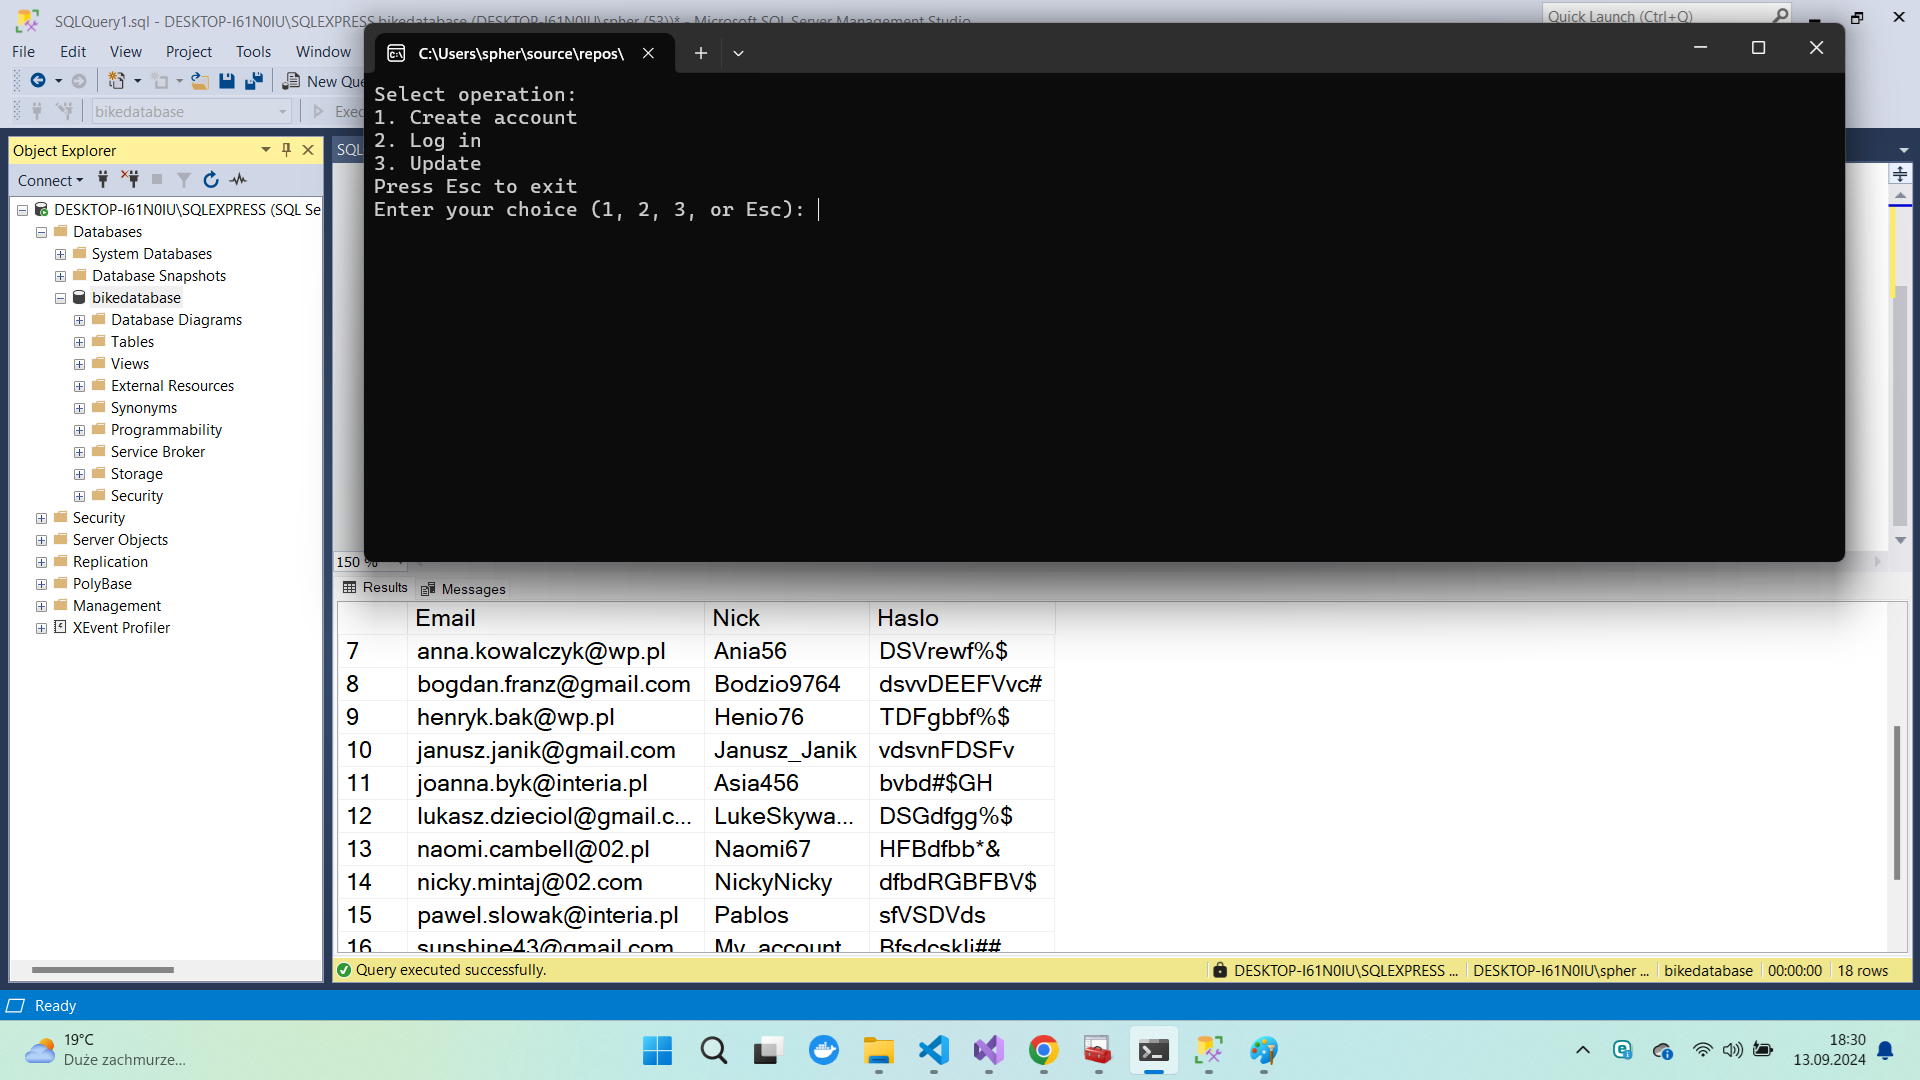Collapse the bikedatabase node
The width and height of the screenshot is (1920, 1080).
(x=60, y=298)
